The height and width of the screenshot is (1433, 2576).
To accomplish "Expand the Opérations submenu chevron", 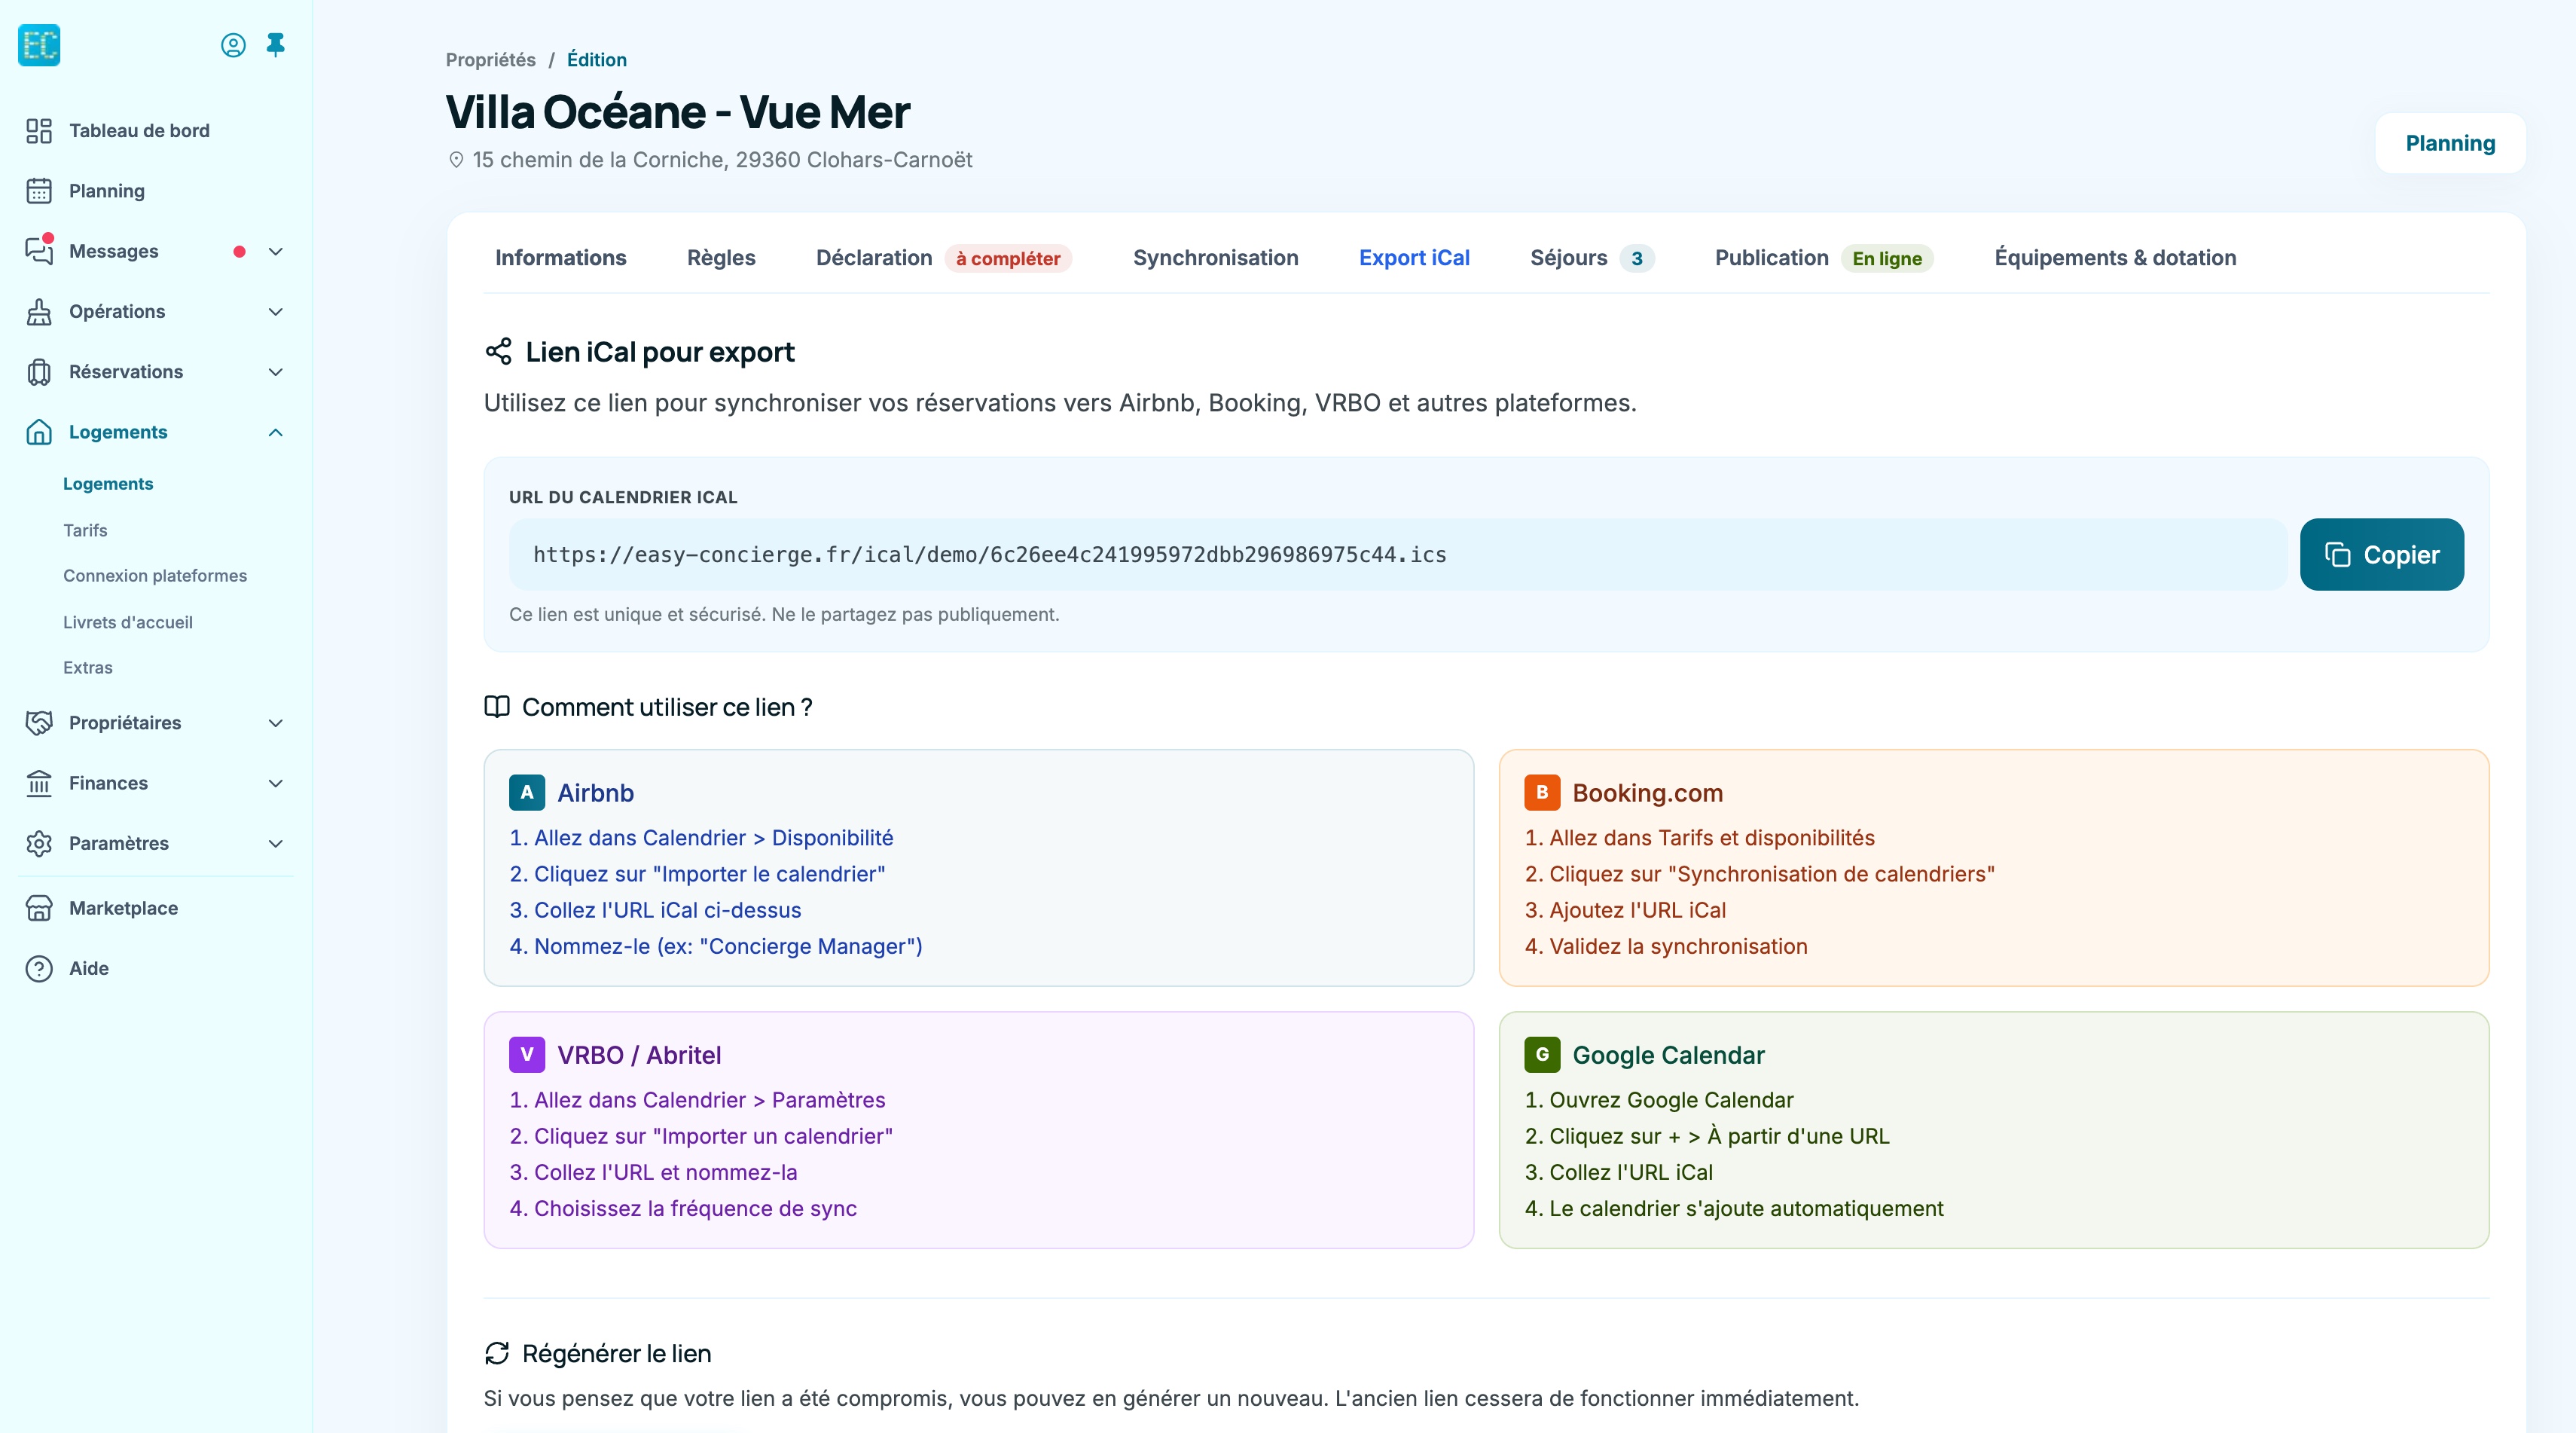I will [x=276, y=312].
